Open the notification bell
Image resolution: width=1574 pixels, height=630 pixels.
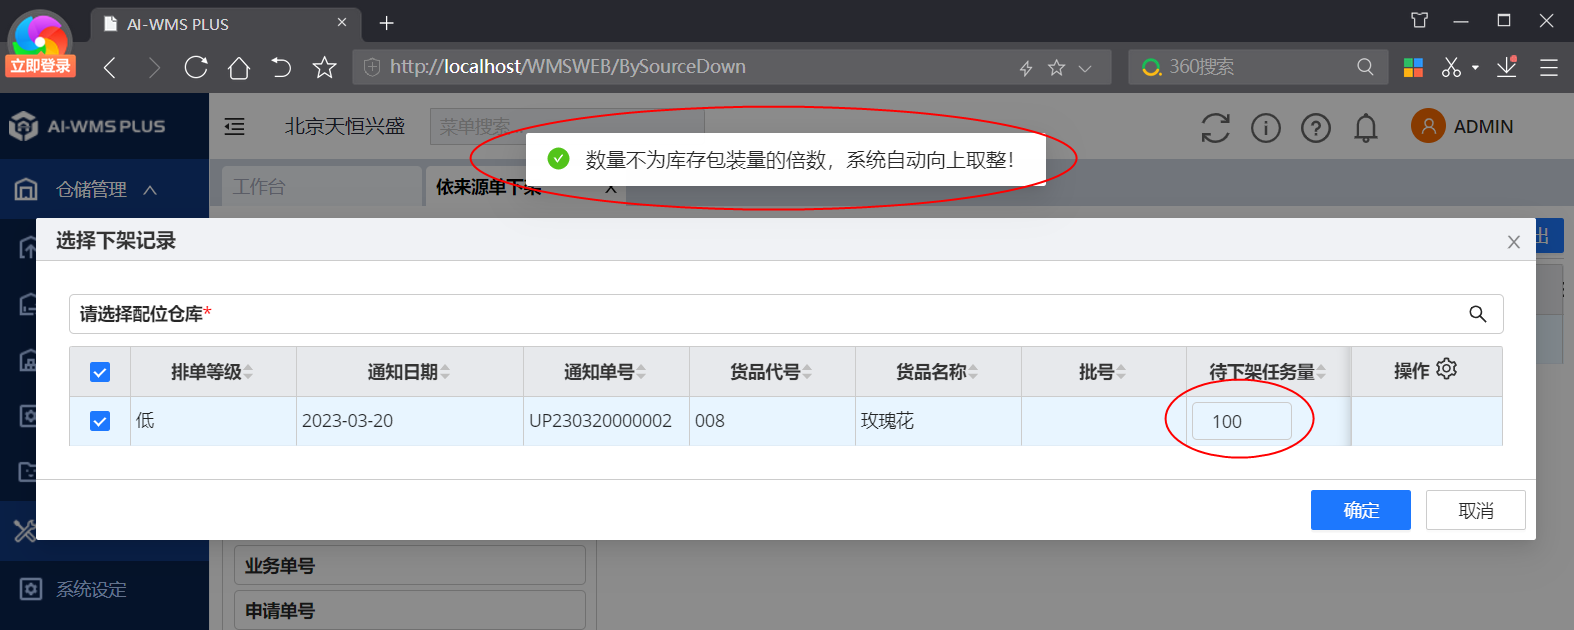click(x=1365, y=128)
